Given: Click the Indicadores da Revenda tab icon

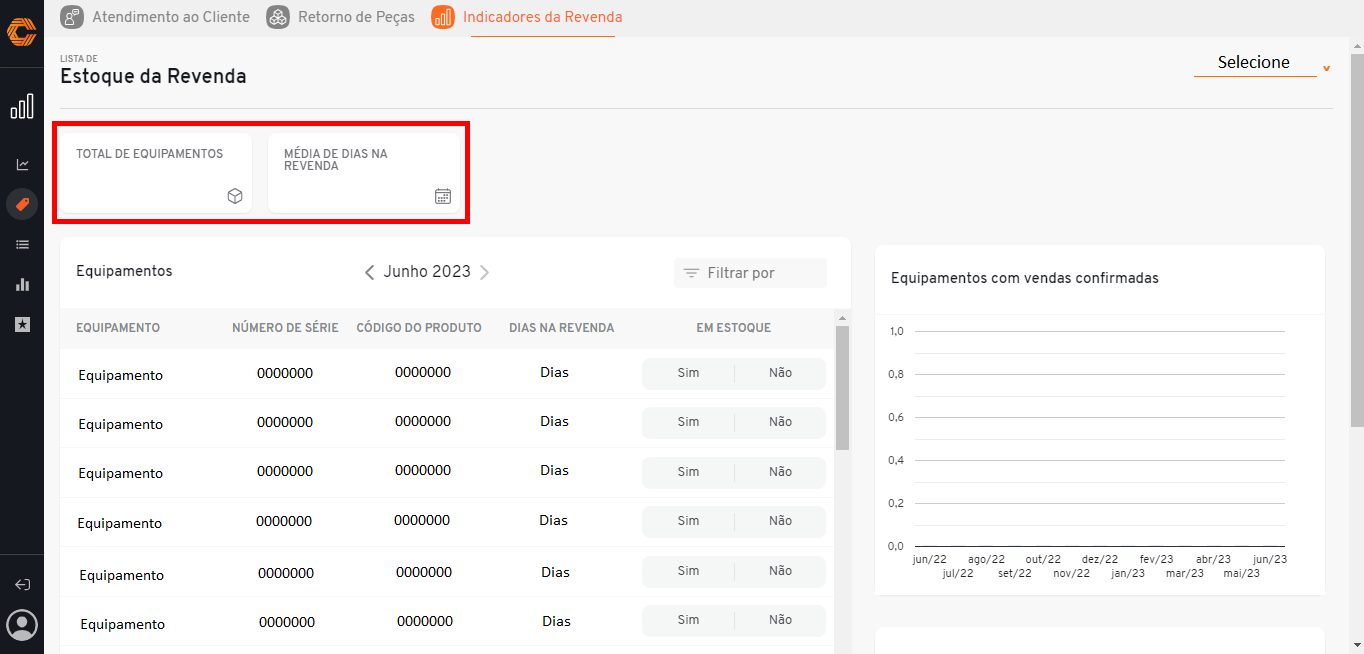Looking at the screenshot, I should pyautogui.click(x=443, y=17).
